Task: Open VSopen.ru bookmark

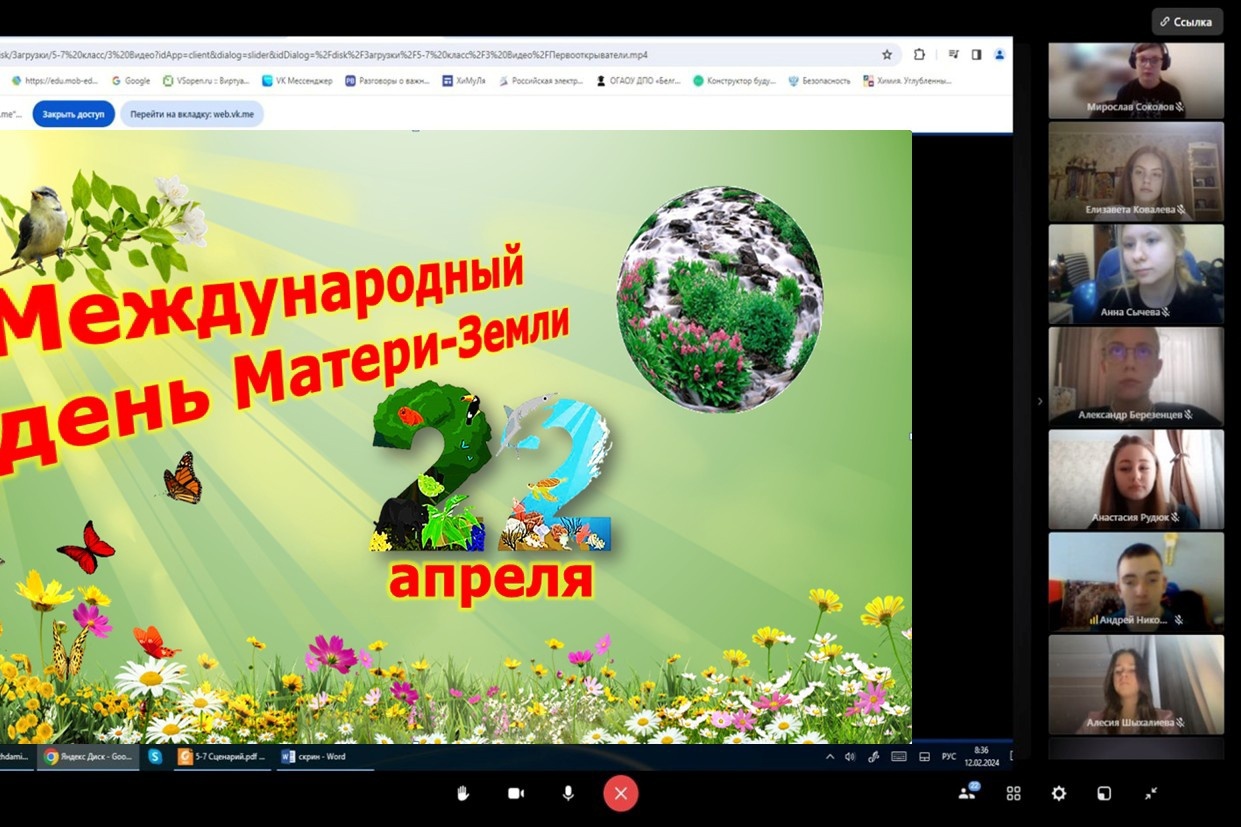Action: point(206,81)
